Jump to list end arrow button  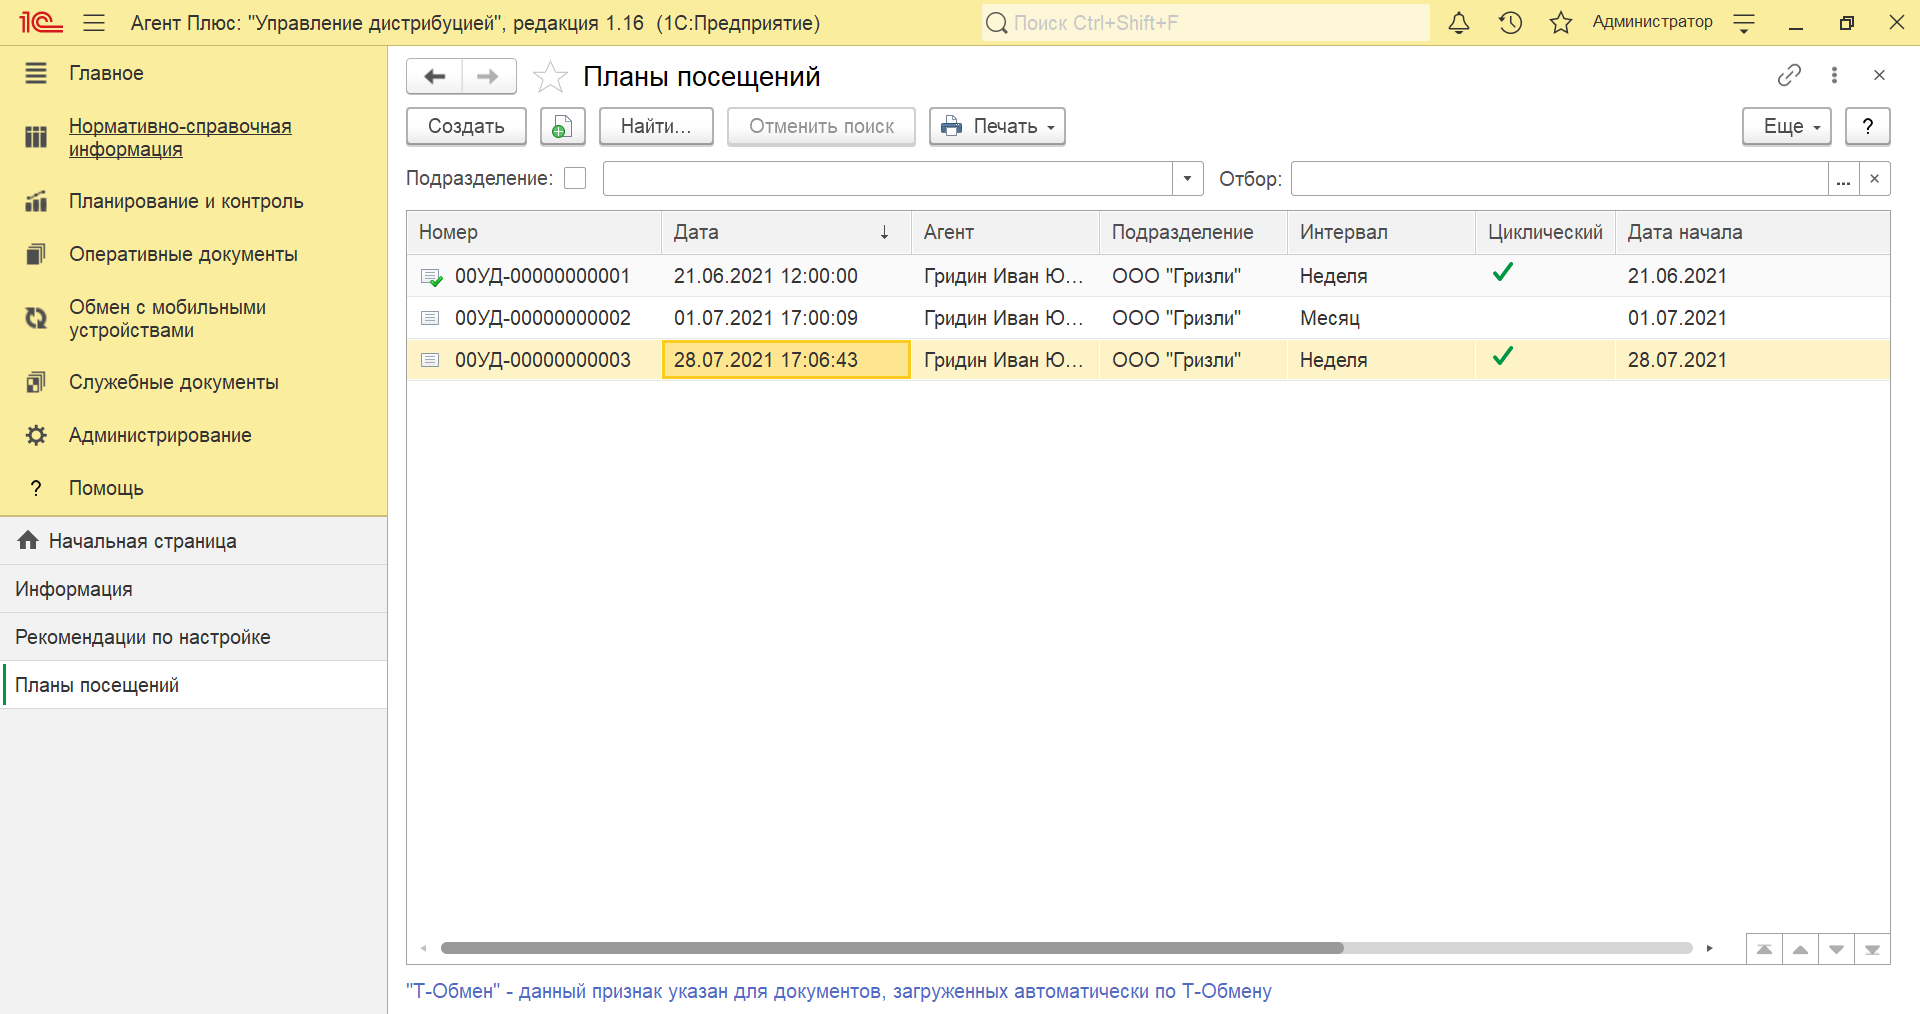tap(1872, 949)
